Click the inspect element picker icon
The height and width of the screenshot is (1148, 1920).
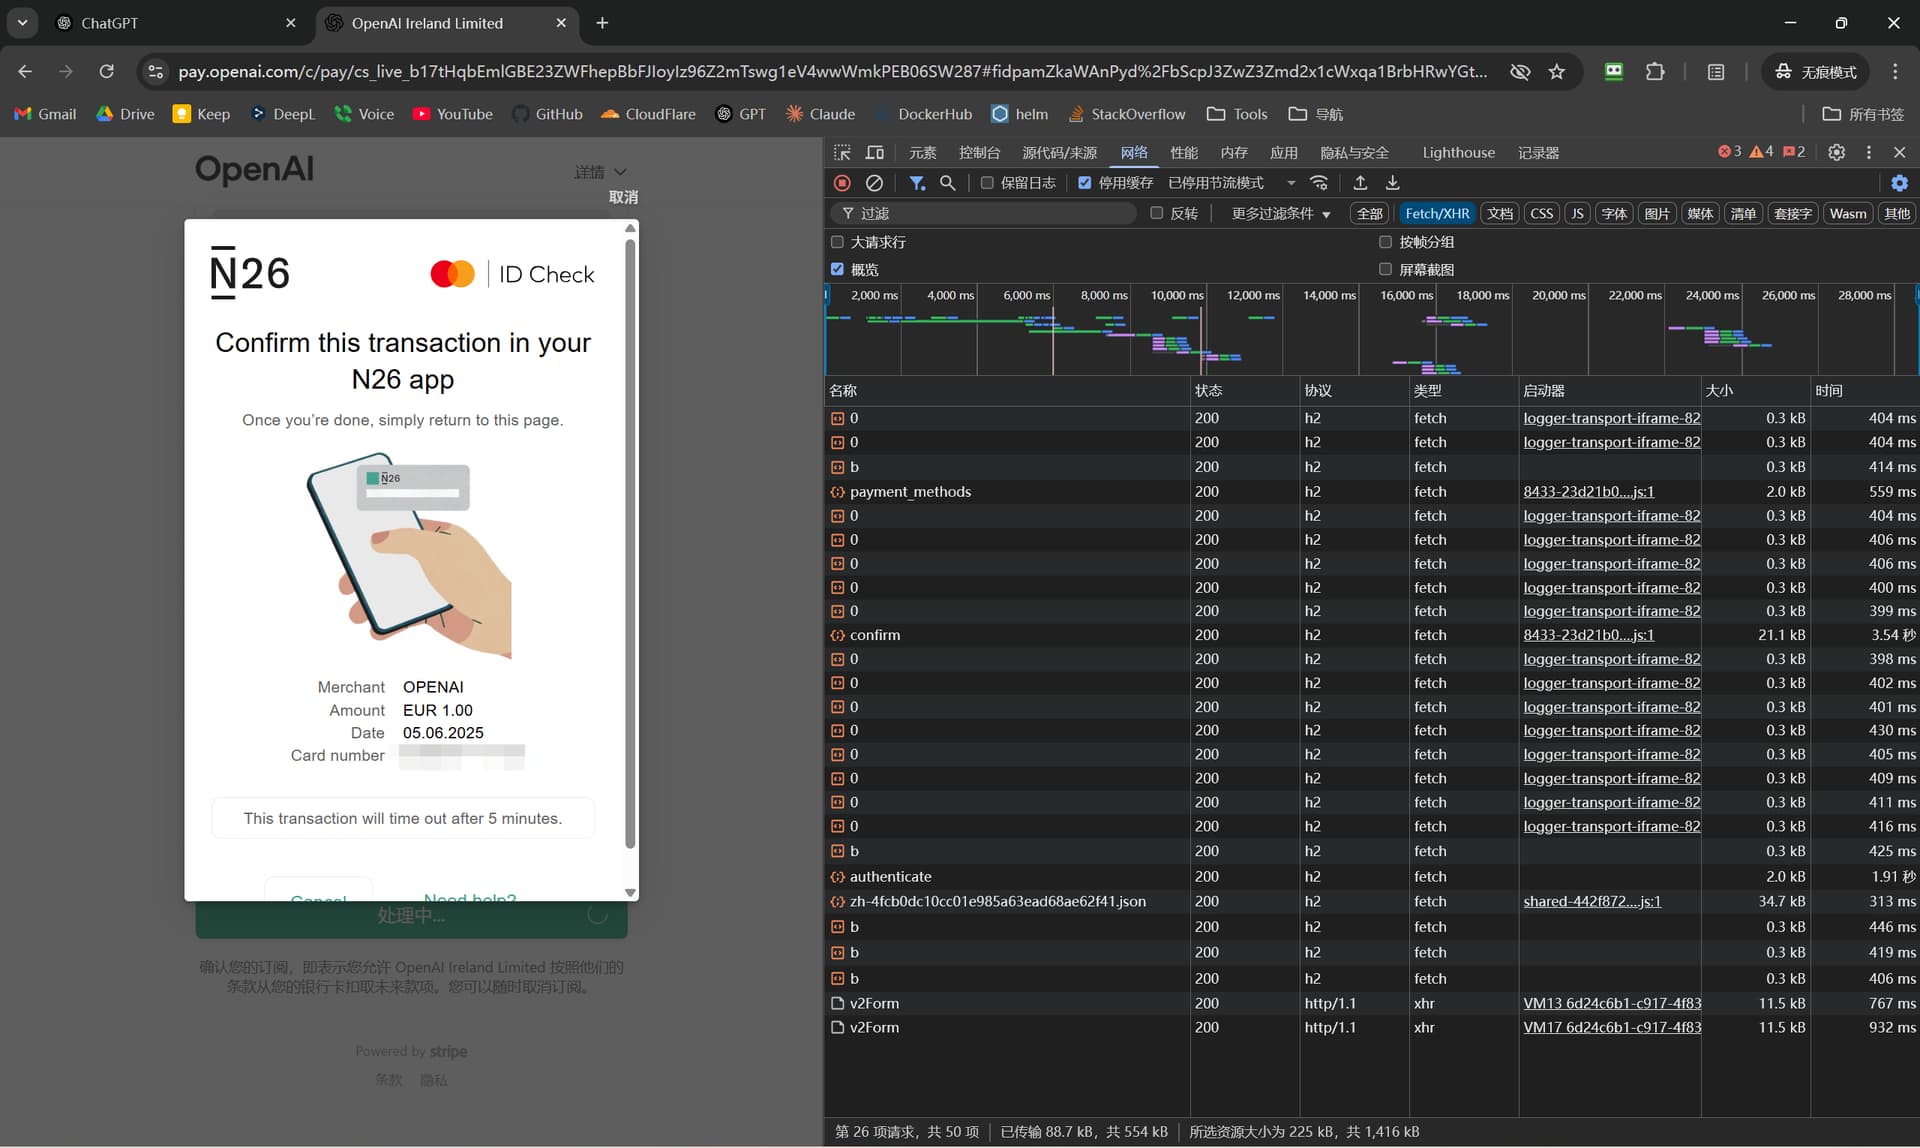[x=842, y=152]
